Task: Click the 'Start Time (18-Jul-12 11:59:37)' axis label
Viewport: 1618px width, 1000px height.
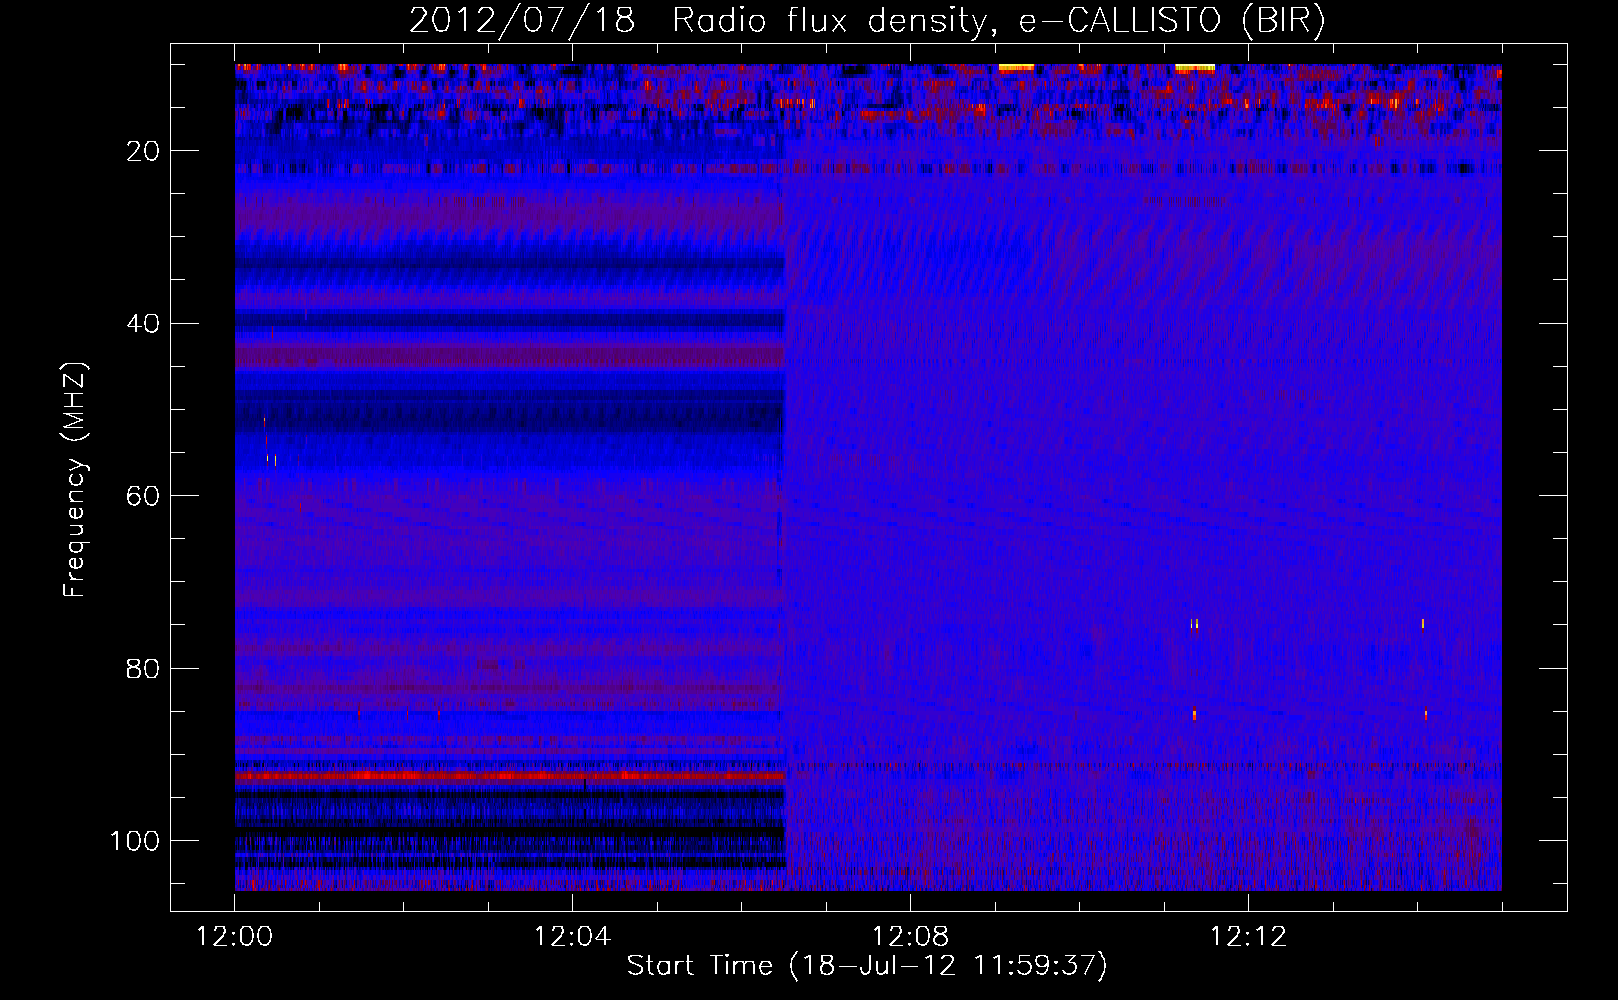Action: click(867, 966)
